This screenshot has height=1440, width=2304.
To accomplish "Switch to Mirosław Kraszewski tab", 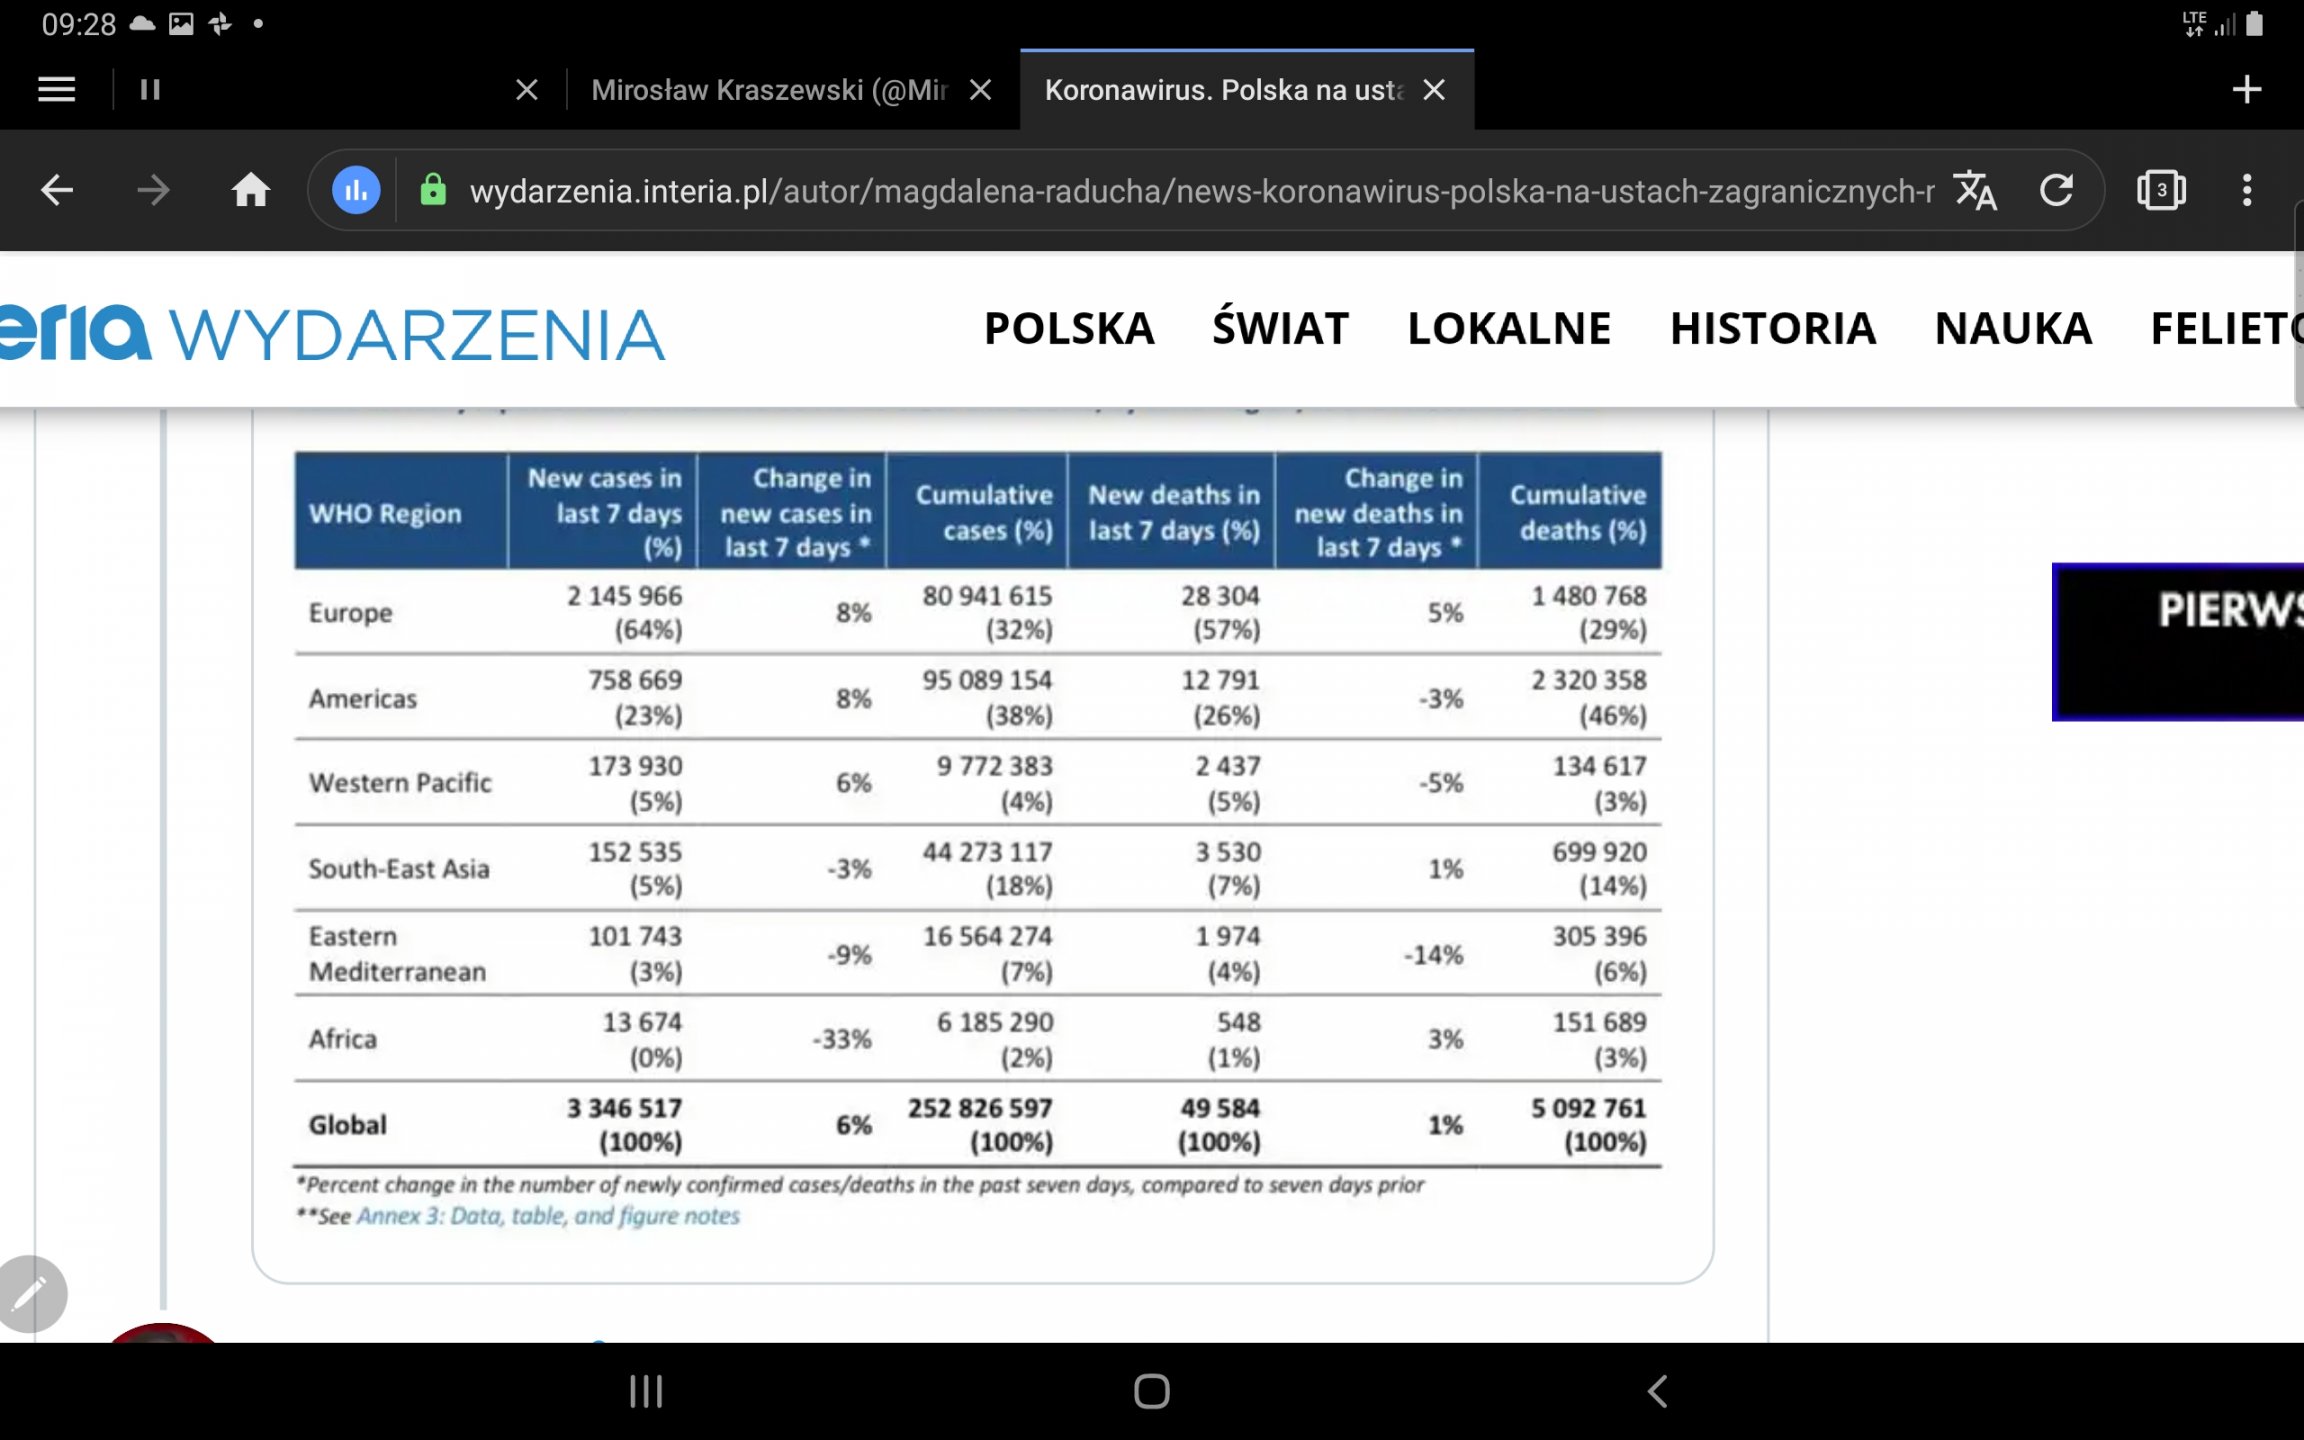I will [768, 90].
